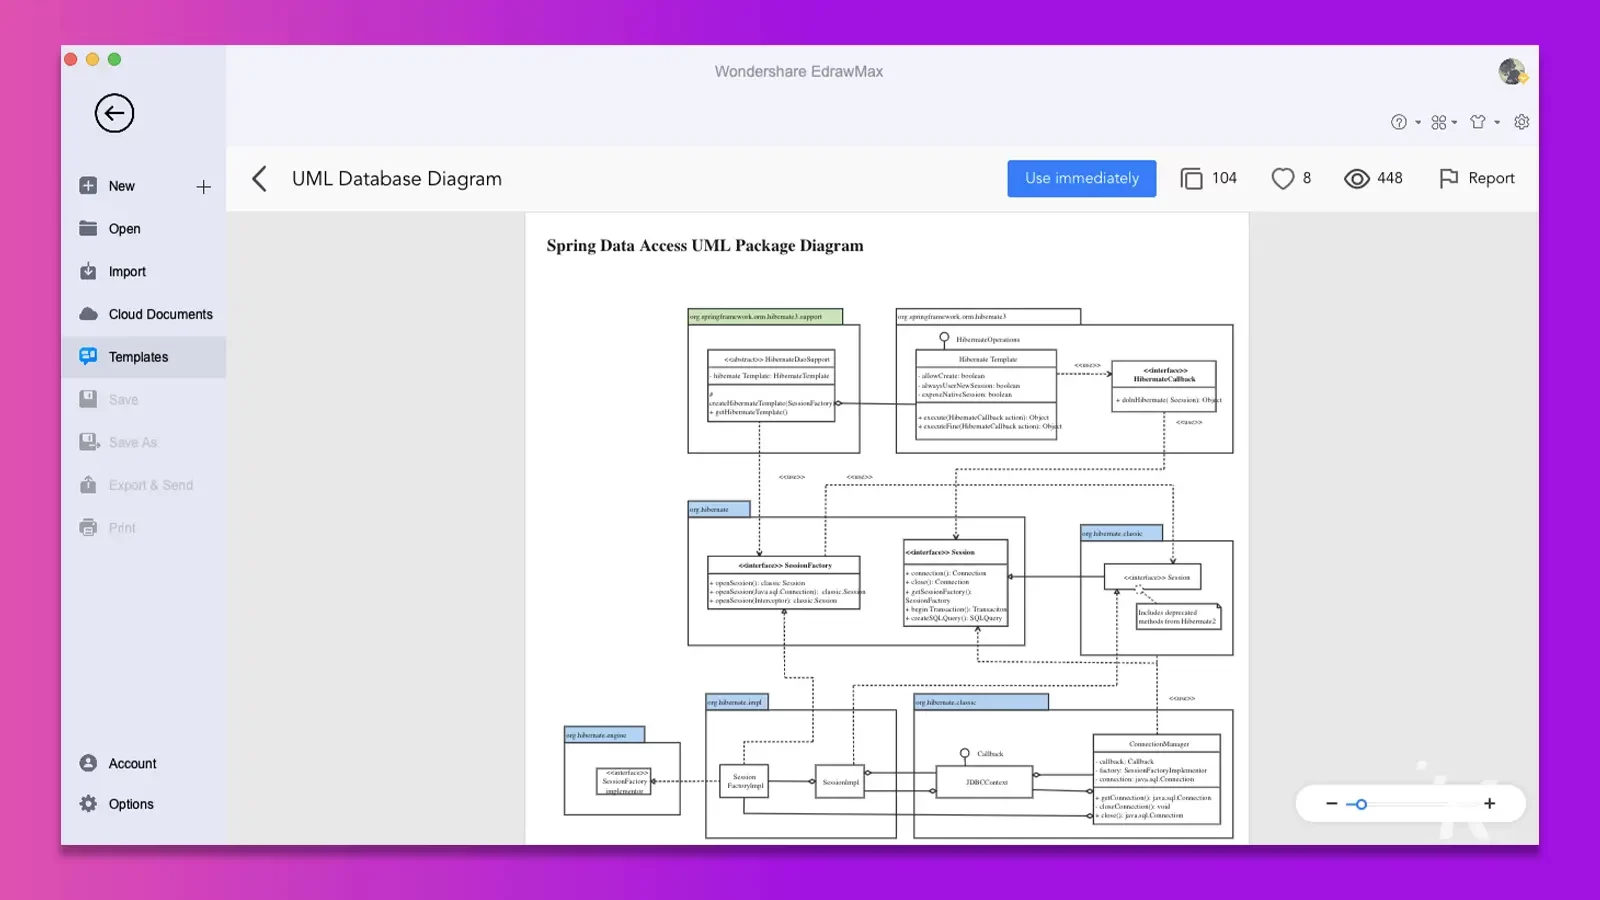Open Options with gear icon

pos(131,804)
